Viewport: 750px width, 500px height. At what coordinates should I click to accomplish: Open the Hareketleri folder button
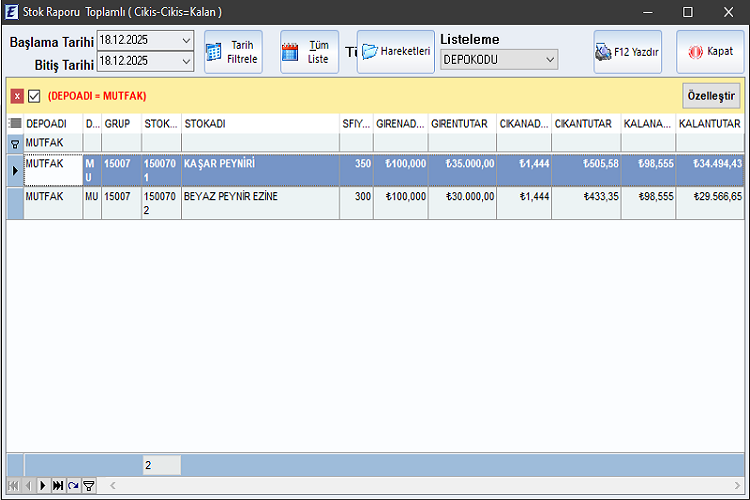pyautogui.click(x=394, y=51)
